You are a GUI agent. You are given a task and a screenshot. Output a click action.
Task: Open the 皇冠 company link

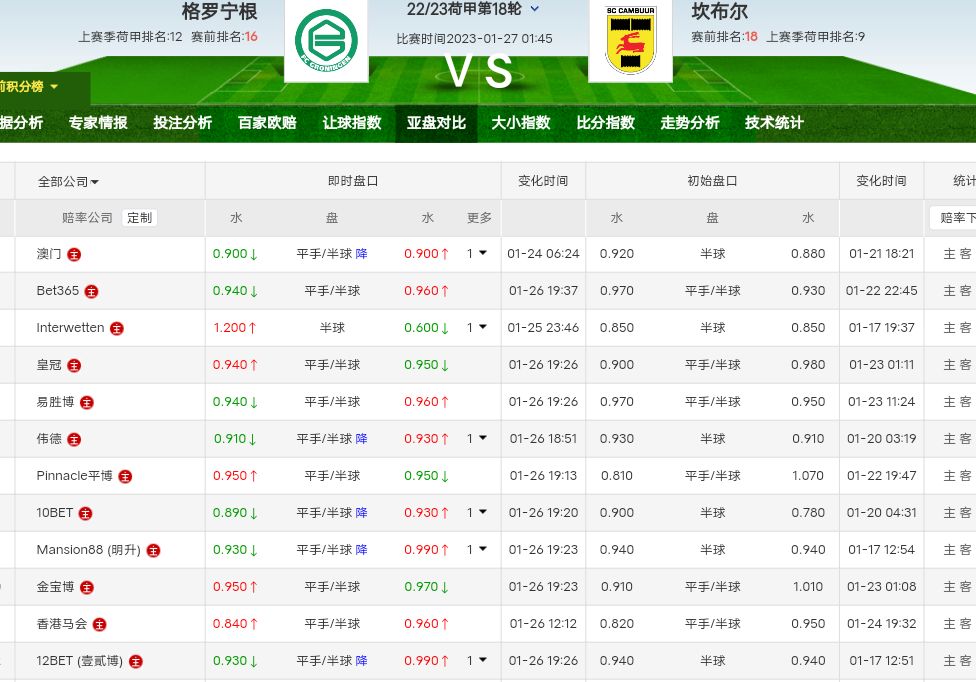[x=49, y=365]
